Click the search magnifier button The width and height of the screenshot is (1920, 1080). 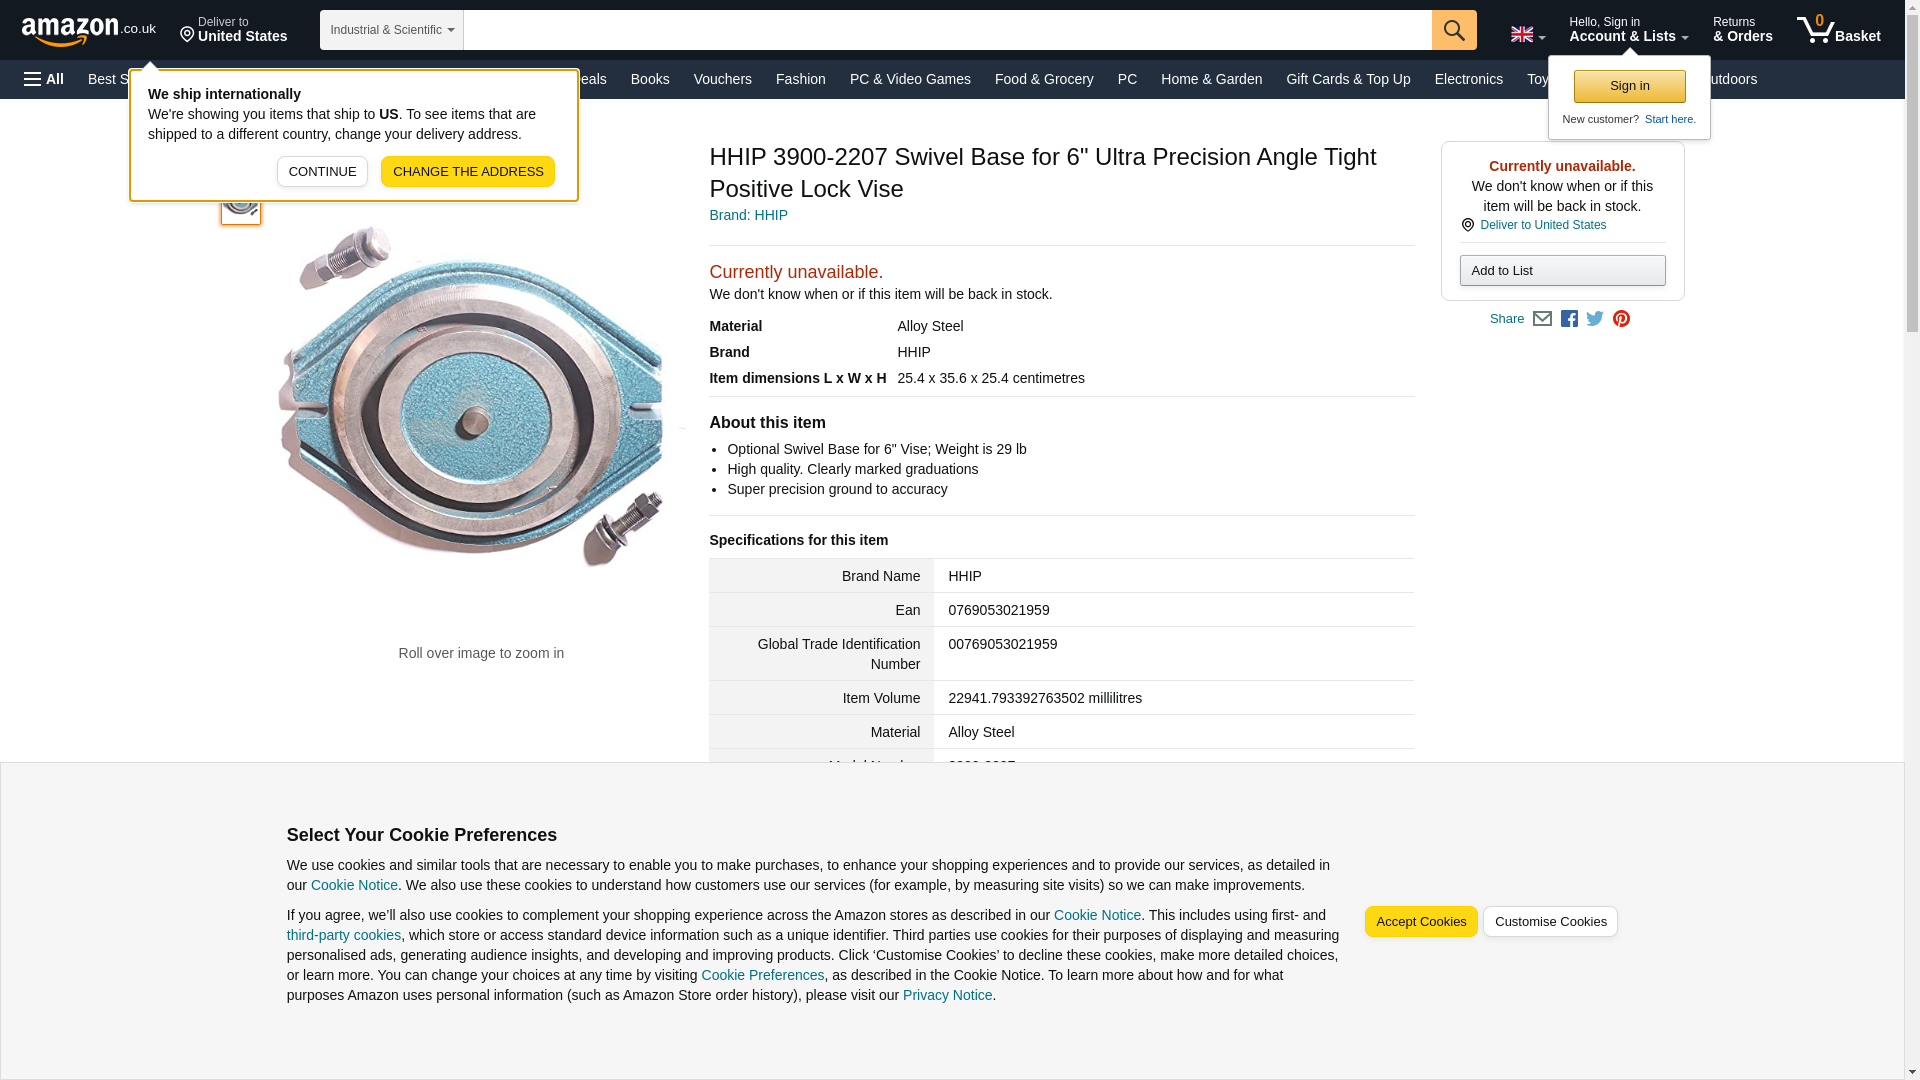point(1453,30)
